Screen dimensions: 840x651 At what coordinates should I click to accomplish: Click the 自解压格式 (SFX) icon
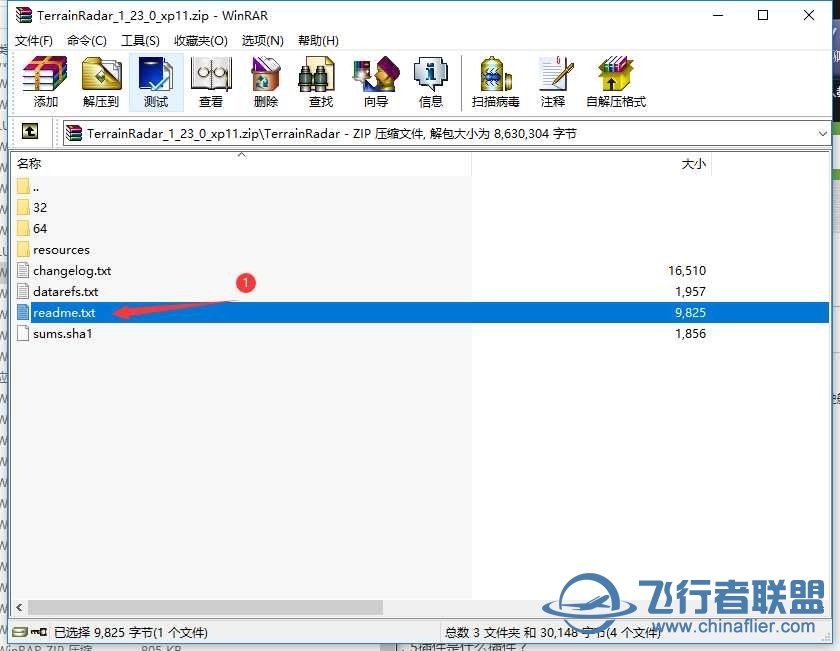(615, 80)
